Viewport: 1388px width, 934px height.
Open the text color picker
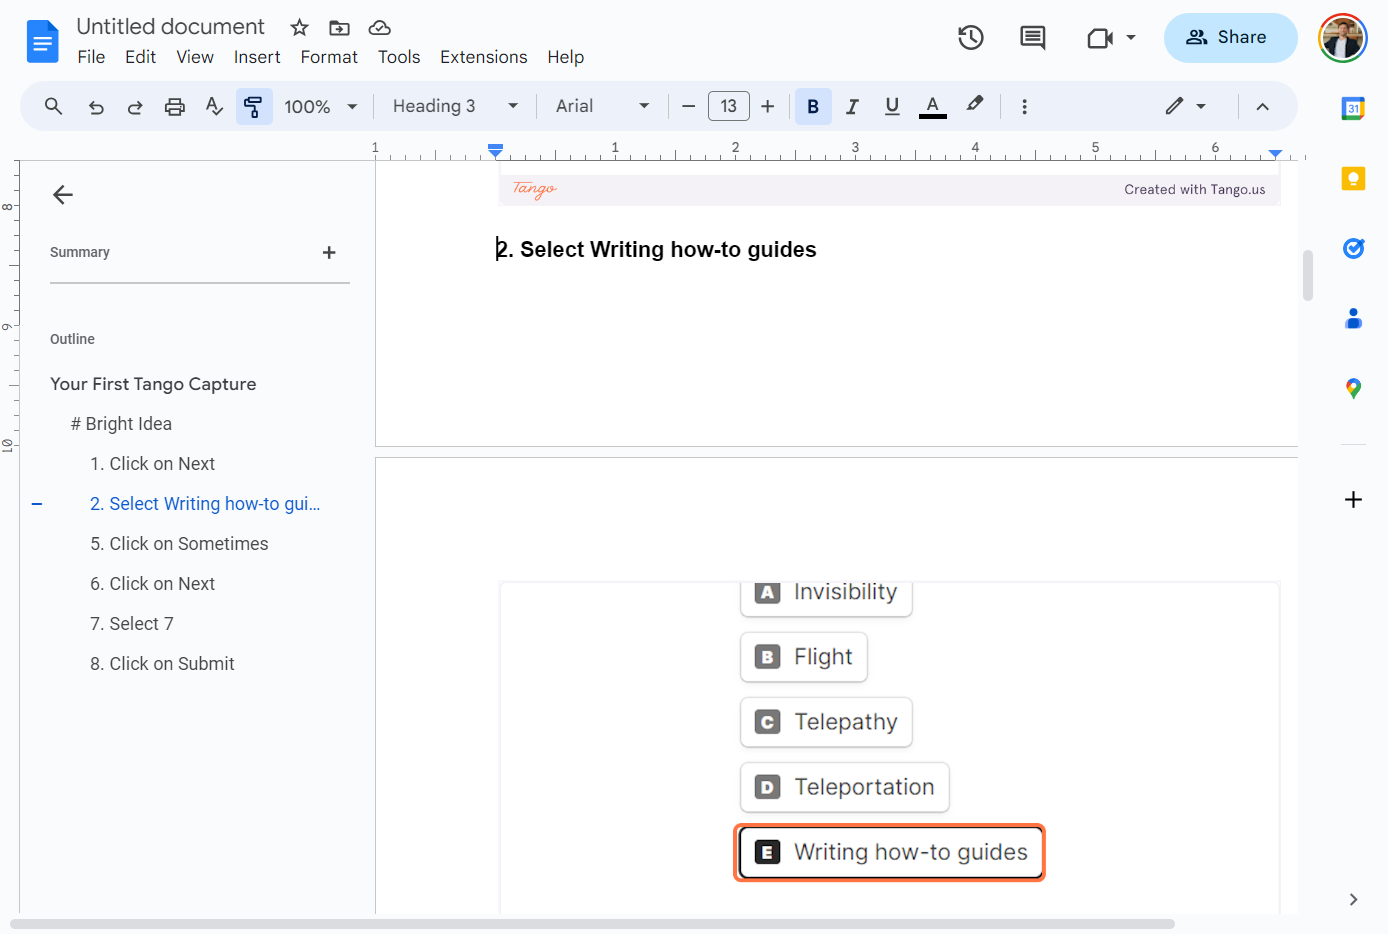tap(933, 106)
